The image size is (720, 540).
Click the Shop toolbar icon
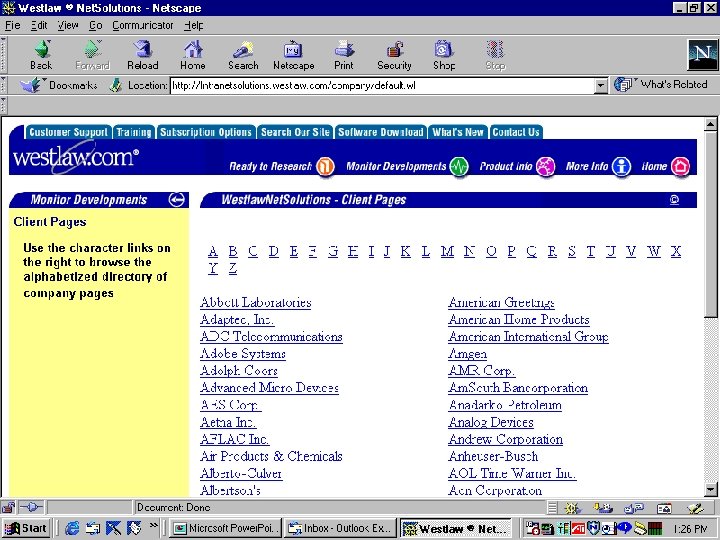point(444,55)
